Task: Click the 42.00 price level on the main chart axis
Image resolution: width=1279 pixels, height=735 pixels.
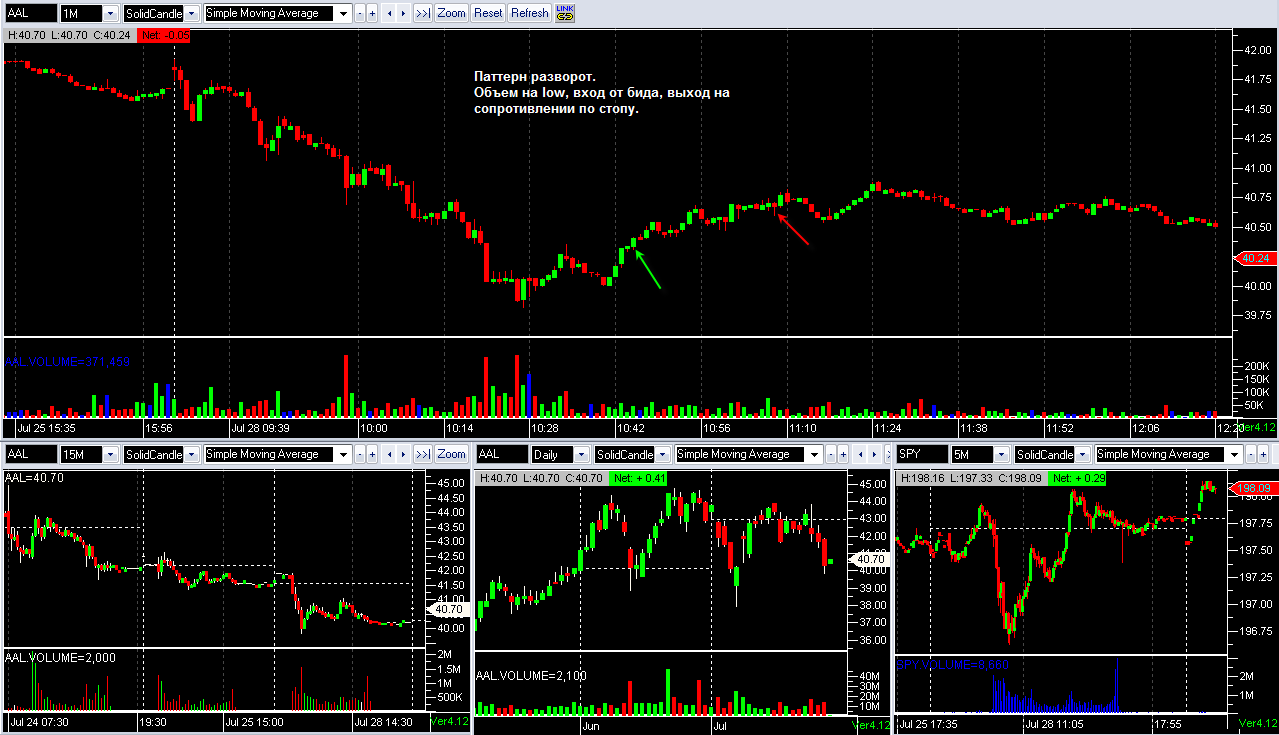Action: (1256, 49)
